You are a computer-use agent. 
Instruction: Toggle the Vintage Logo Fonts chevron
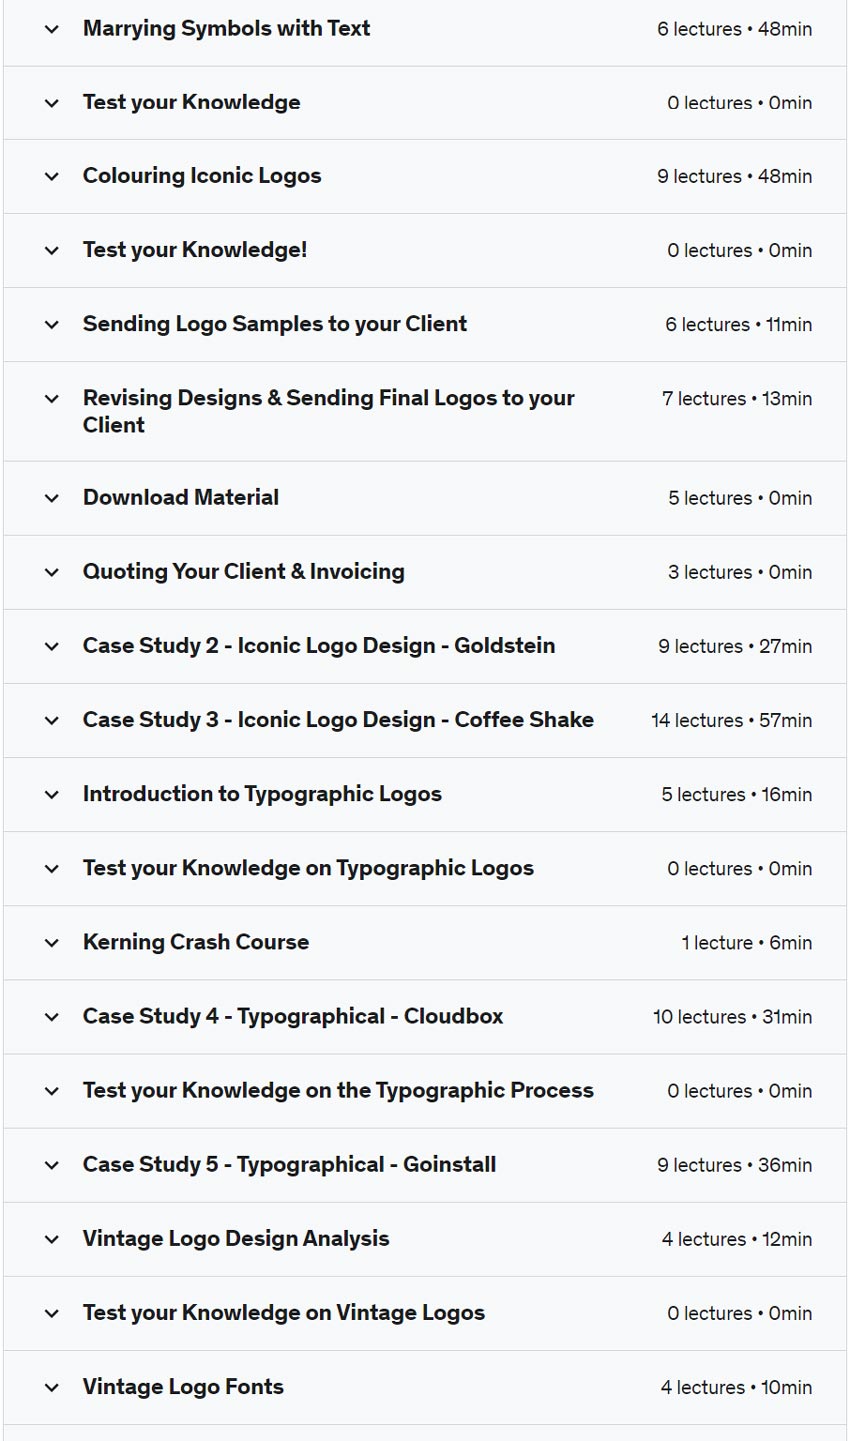click(x=52, y=1387)
